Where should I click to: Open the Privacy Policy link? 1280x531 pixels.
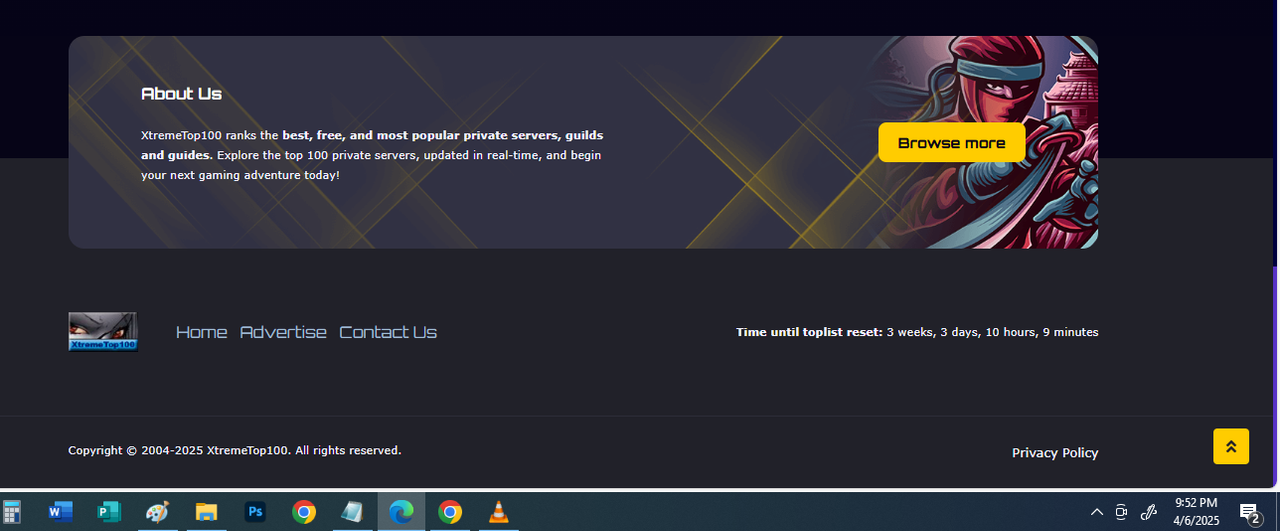point(1055,453)
